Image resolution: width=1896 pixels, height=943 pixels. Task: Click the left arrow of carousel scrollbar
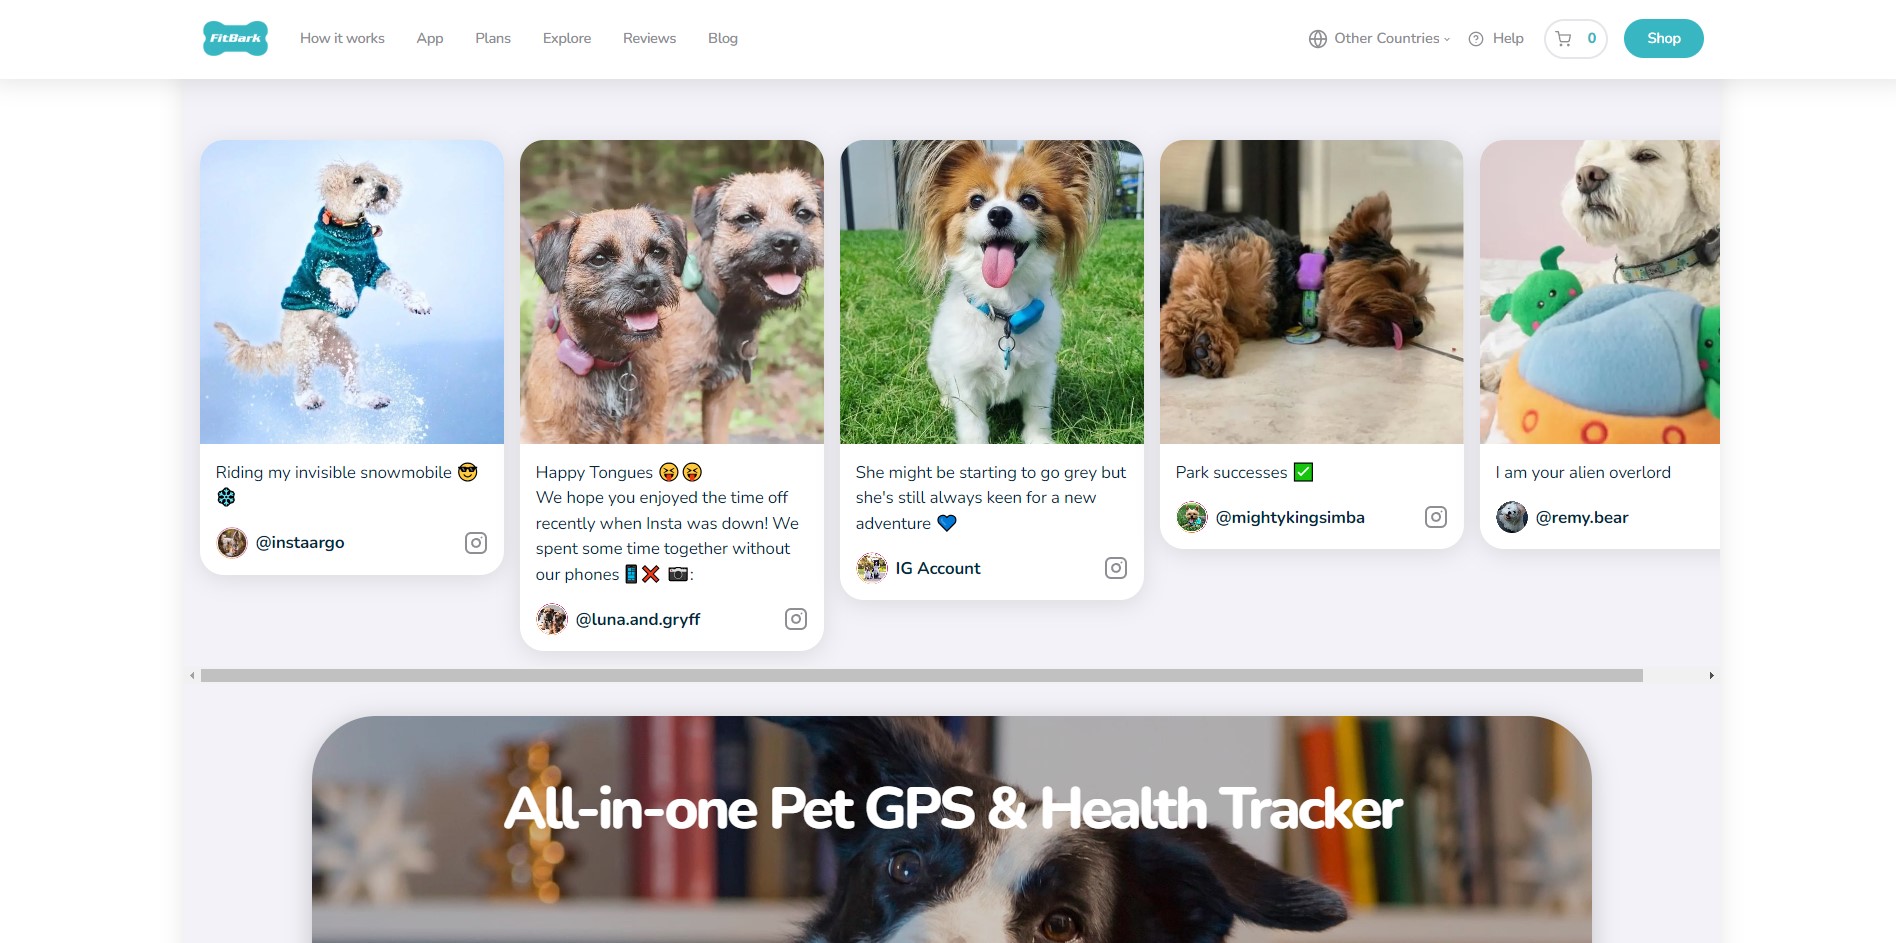coord(192,676)
